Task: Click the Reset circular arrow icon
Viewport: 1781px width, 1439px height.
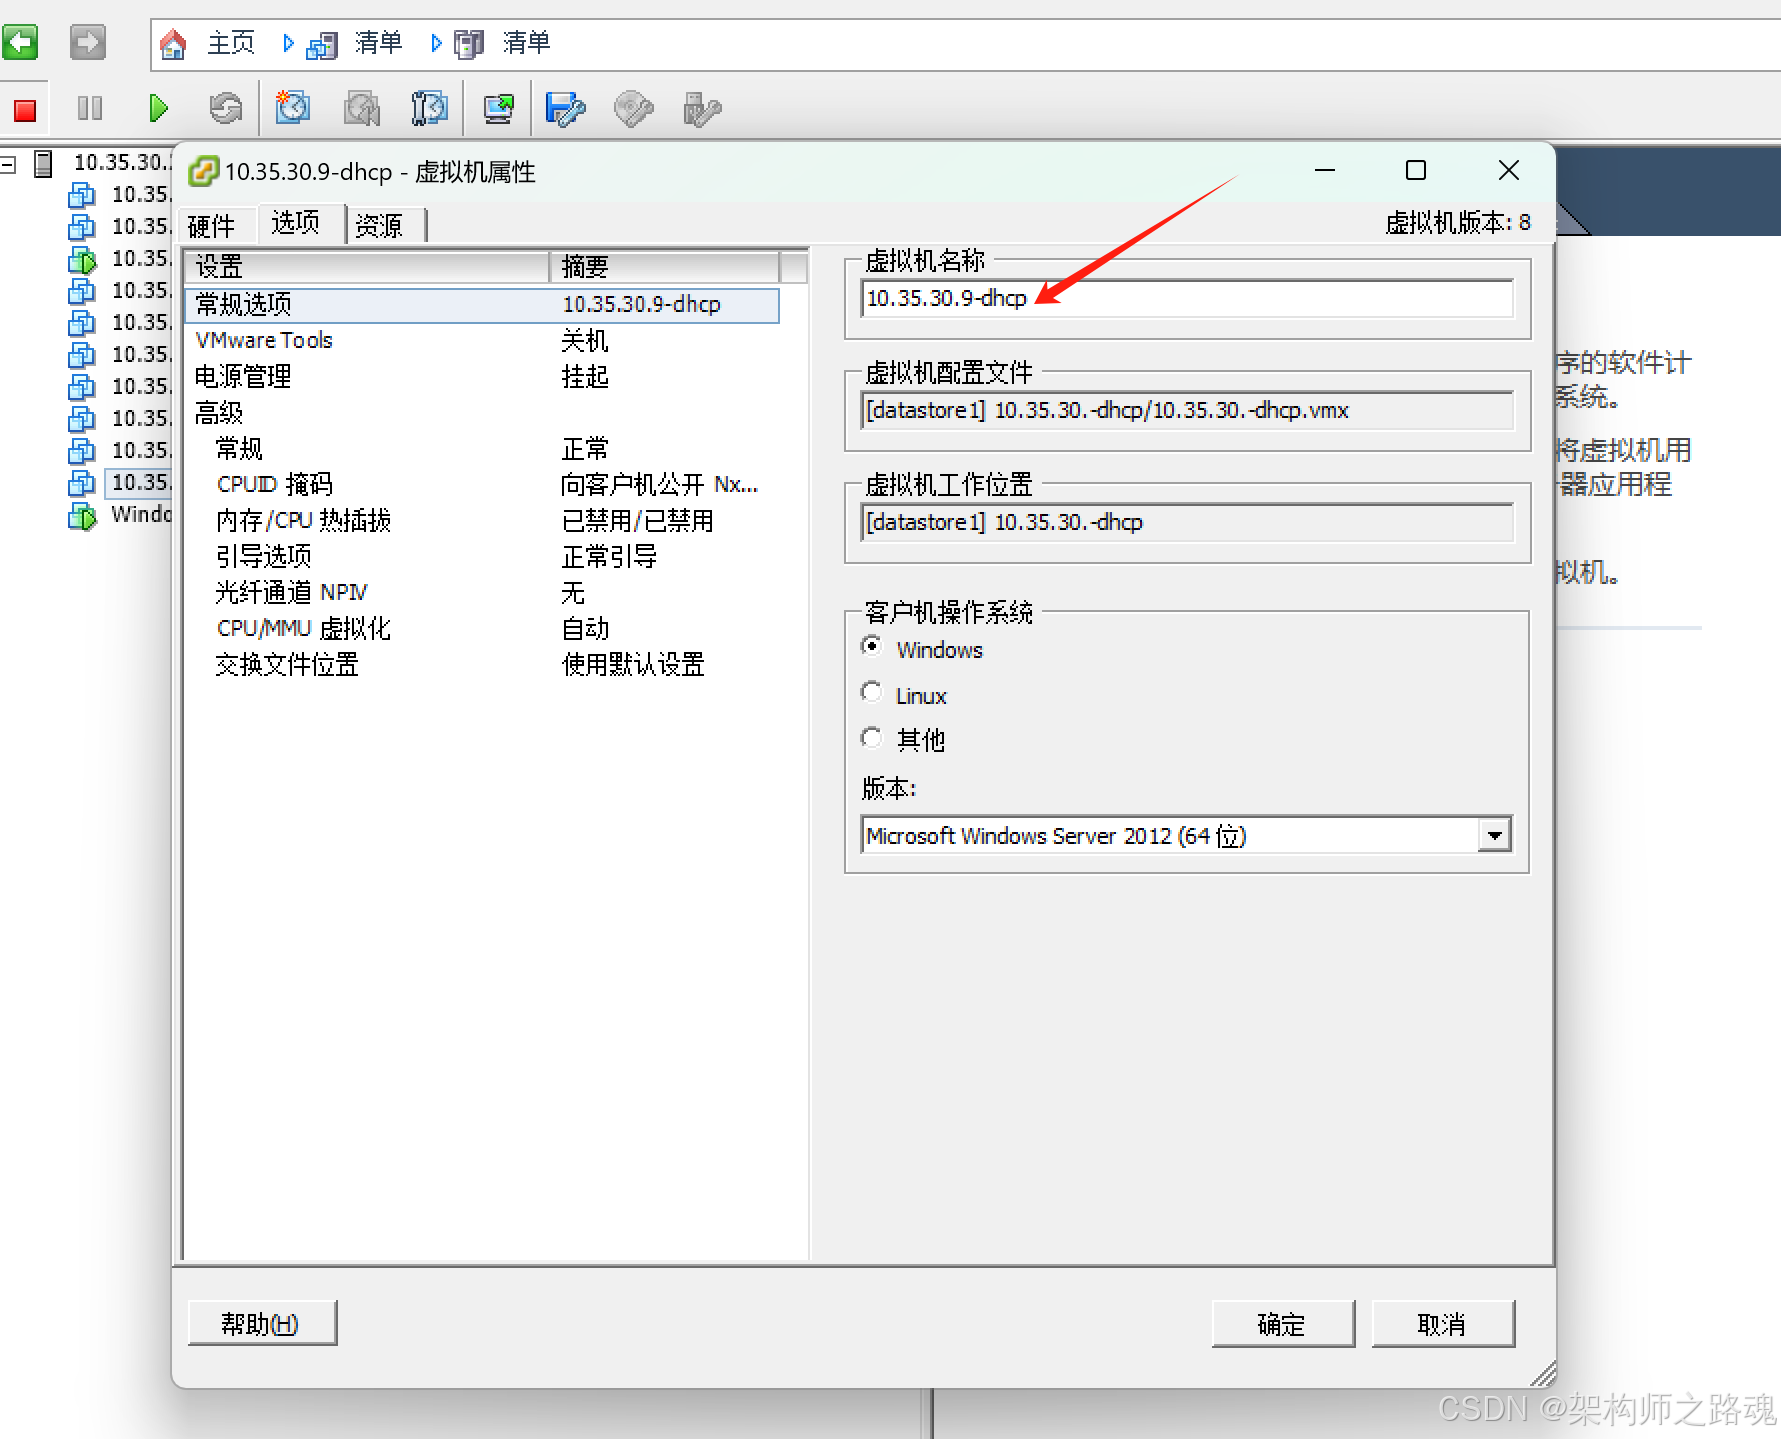Action: coord(226,108)
